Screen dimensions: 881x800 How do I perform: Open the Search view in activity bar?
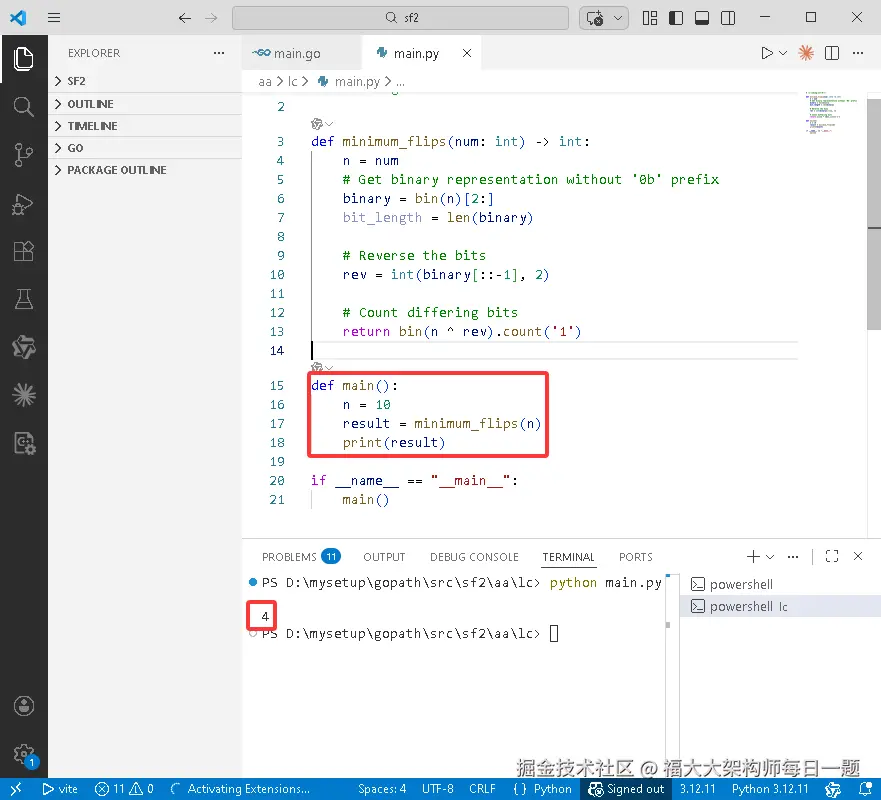pyautogui.click(x=24, y=106)
